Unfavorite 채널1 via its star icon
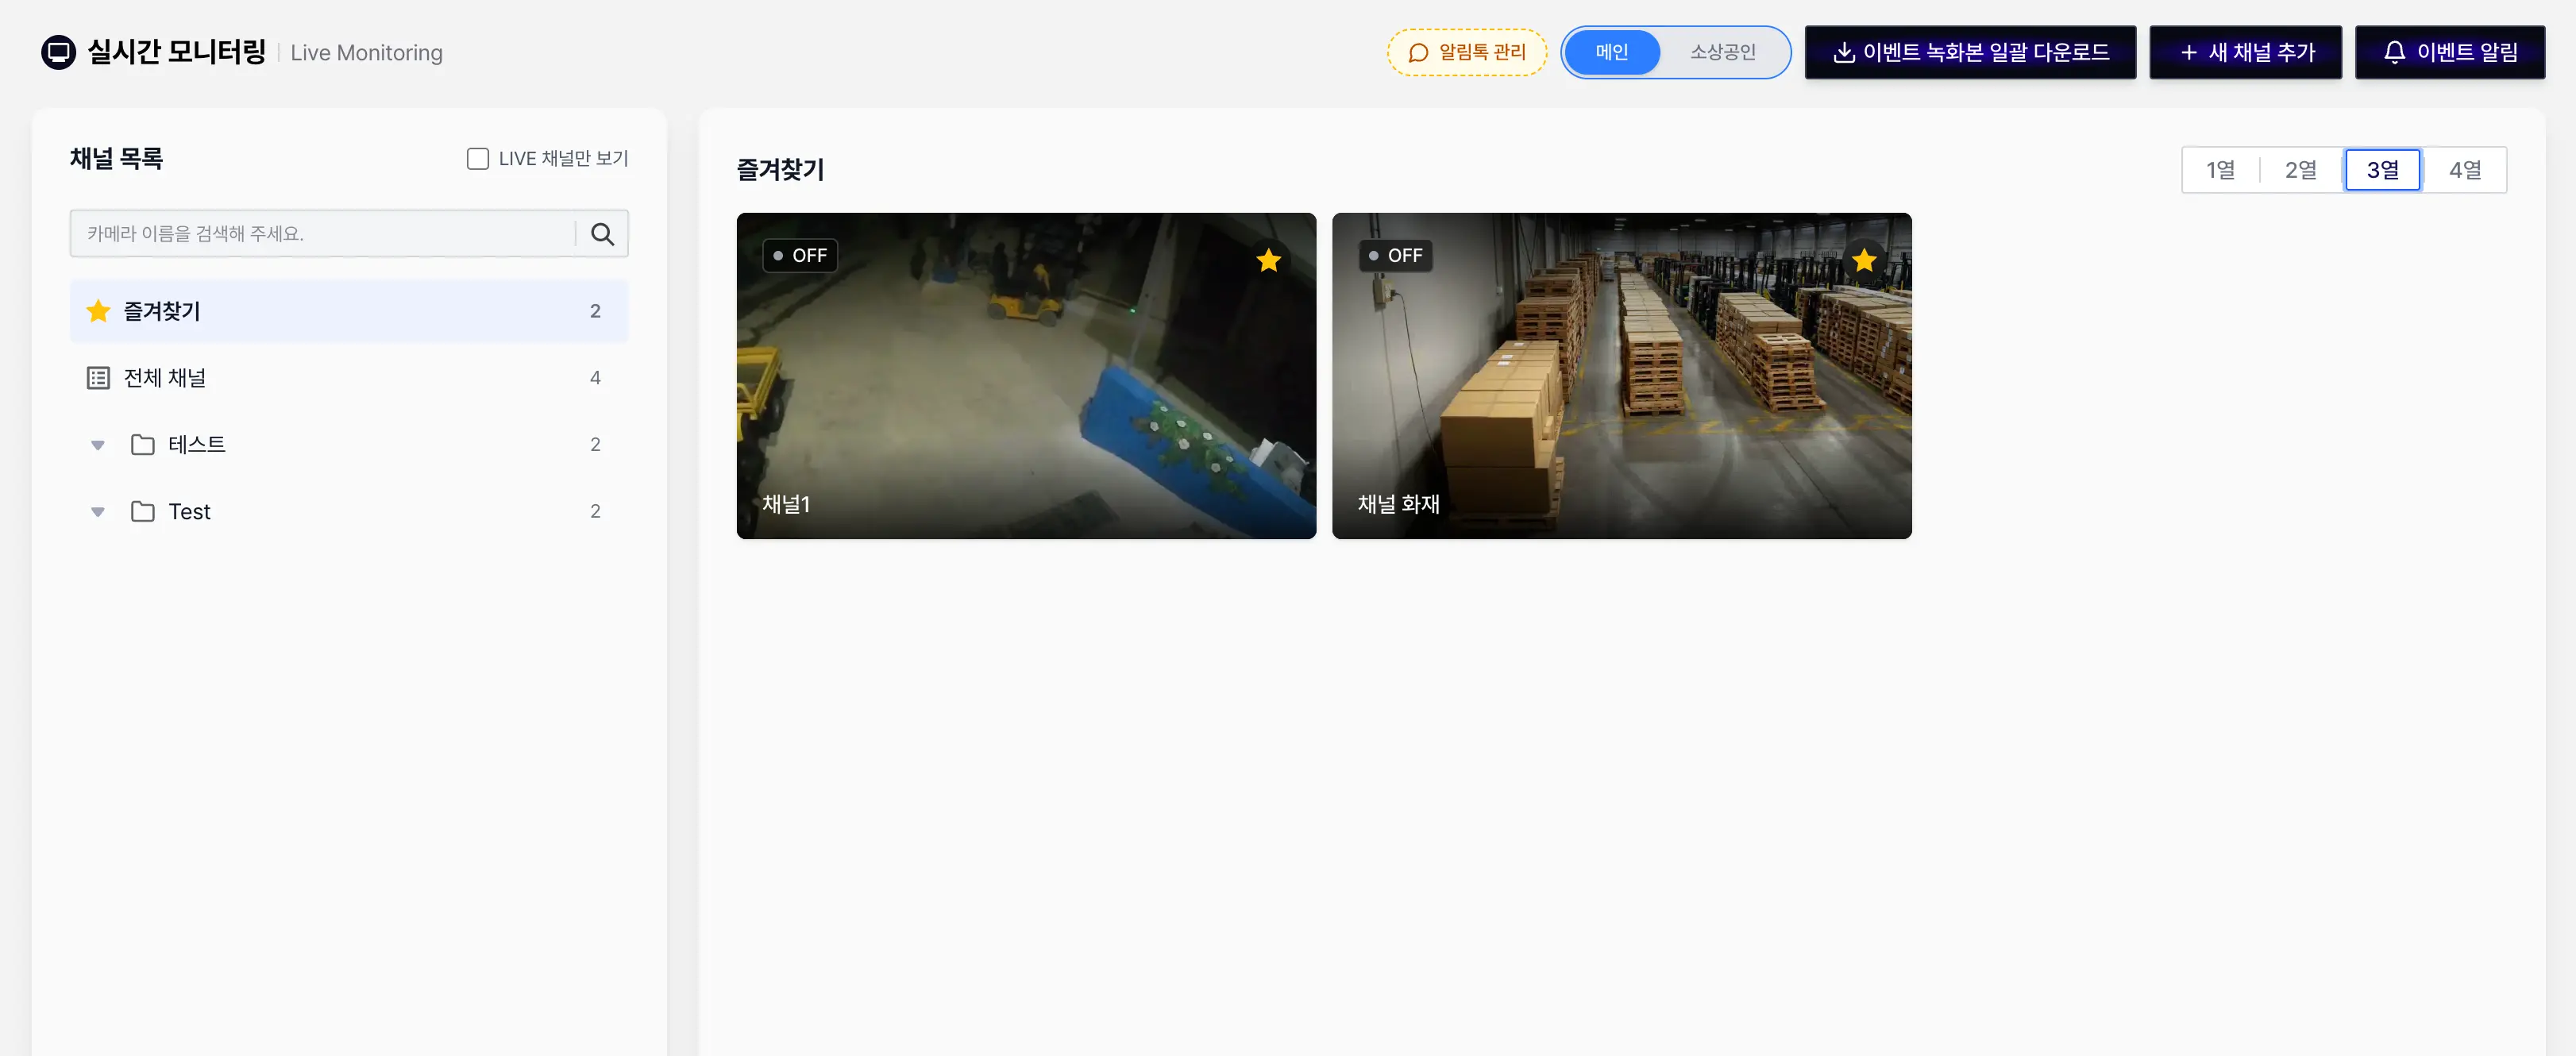This screenshot has width=2576, height=1056. [1268, 260]
